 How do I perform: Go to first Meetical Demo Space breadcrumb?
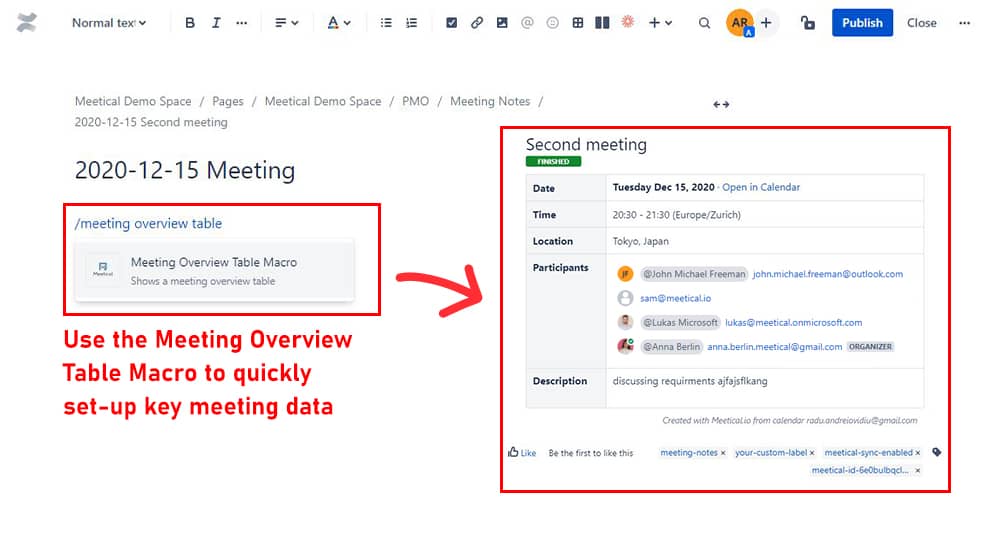pyautogui.click(x=133, y=101)
